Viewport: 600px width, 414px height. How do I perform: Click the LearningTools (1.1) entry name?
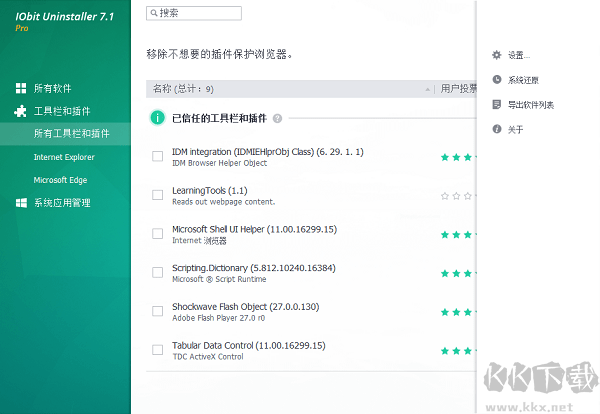tap(210, 191)
